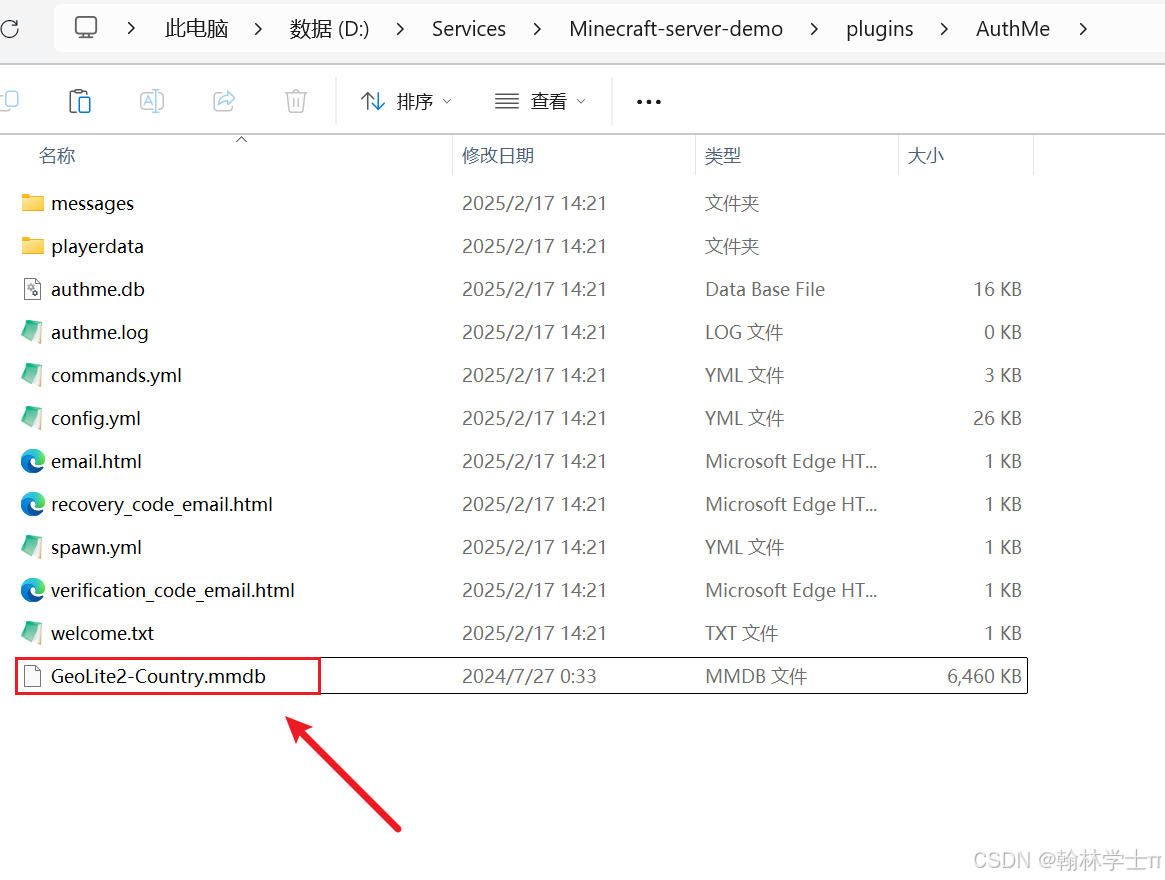Click the delete trash can icon
This screenshot has height=880, width=1165.
pos(296,101)
